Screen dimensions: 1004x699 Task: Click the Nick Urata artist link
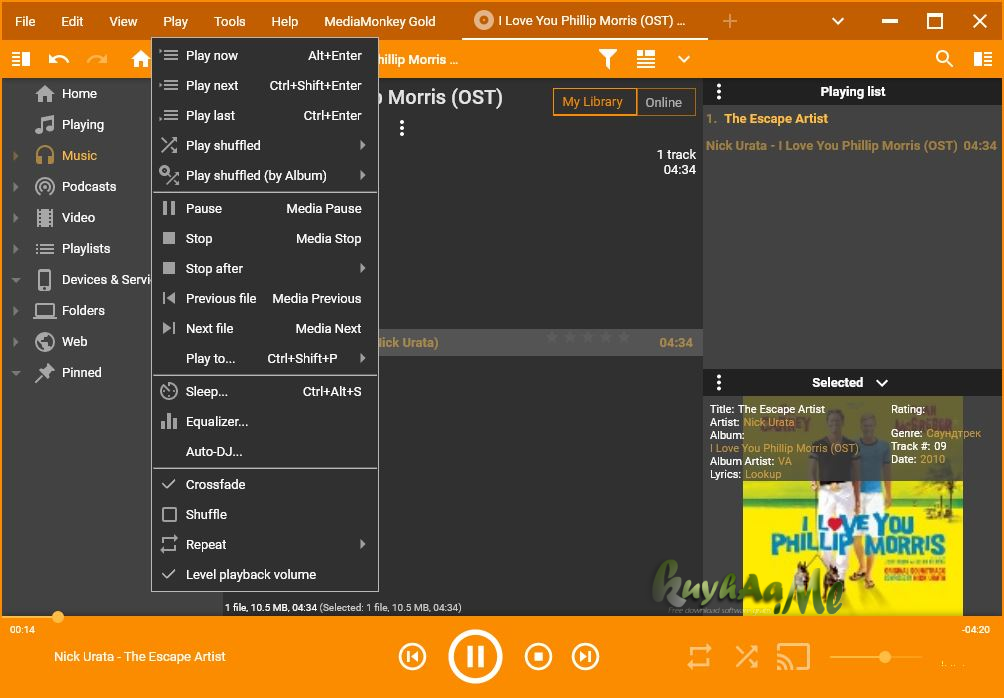click(x=768, y=422)
